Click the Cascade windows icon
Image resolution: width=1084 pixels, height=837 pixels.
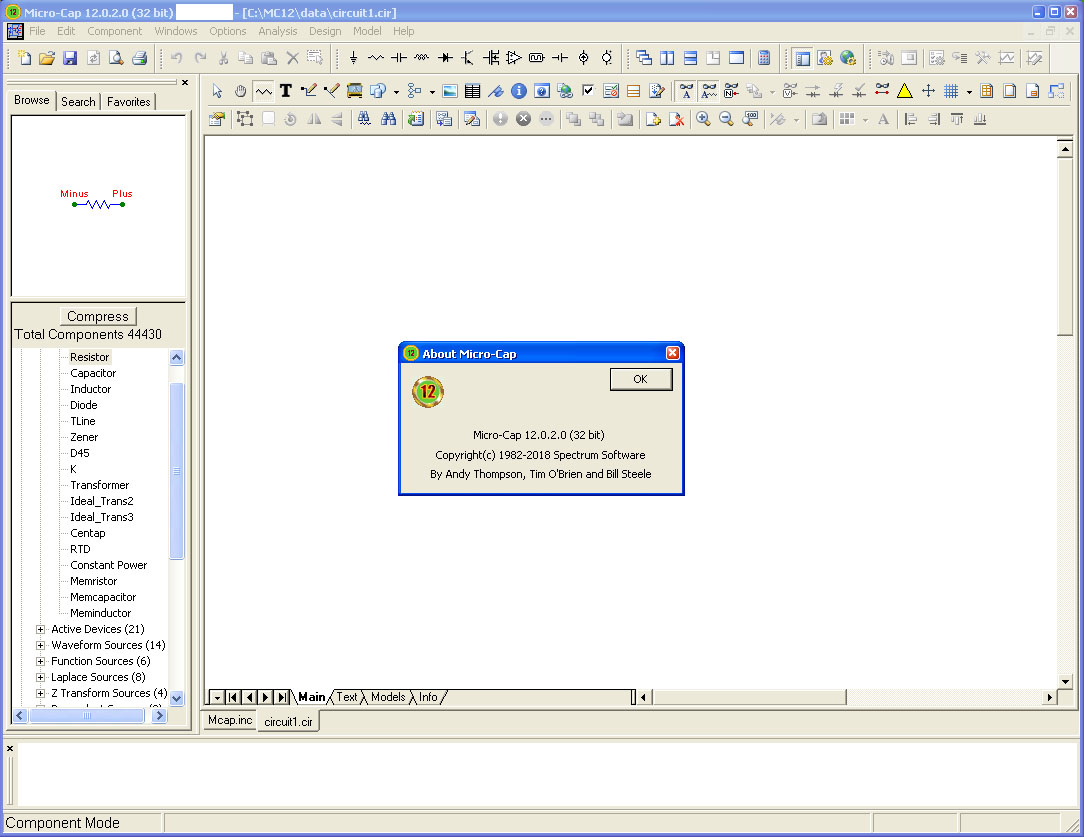644,58
